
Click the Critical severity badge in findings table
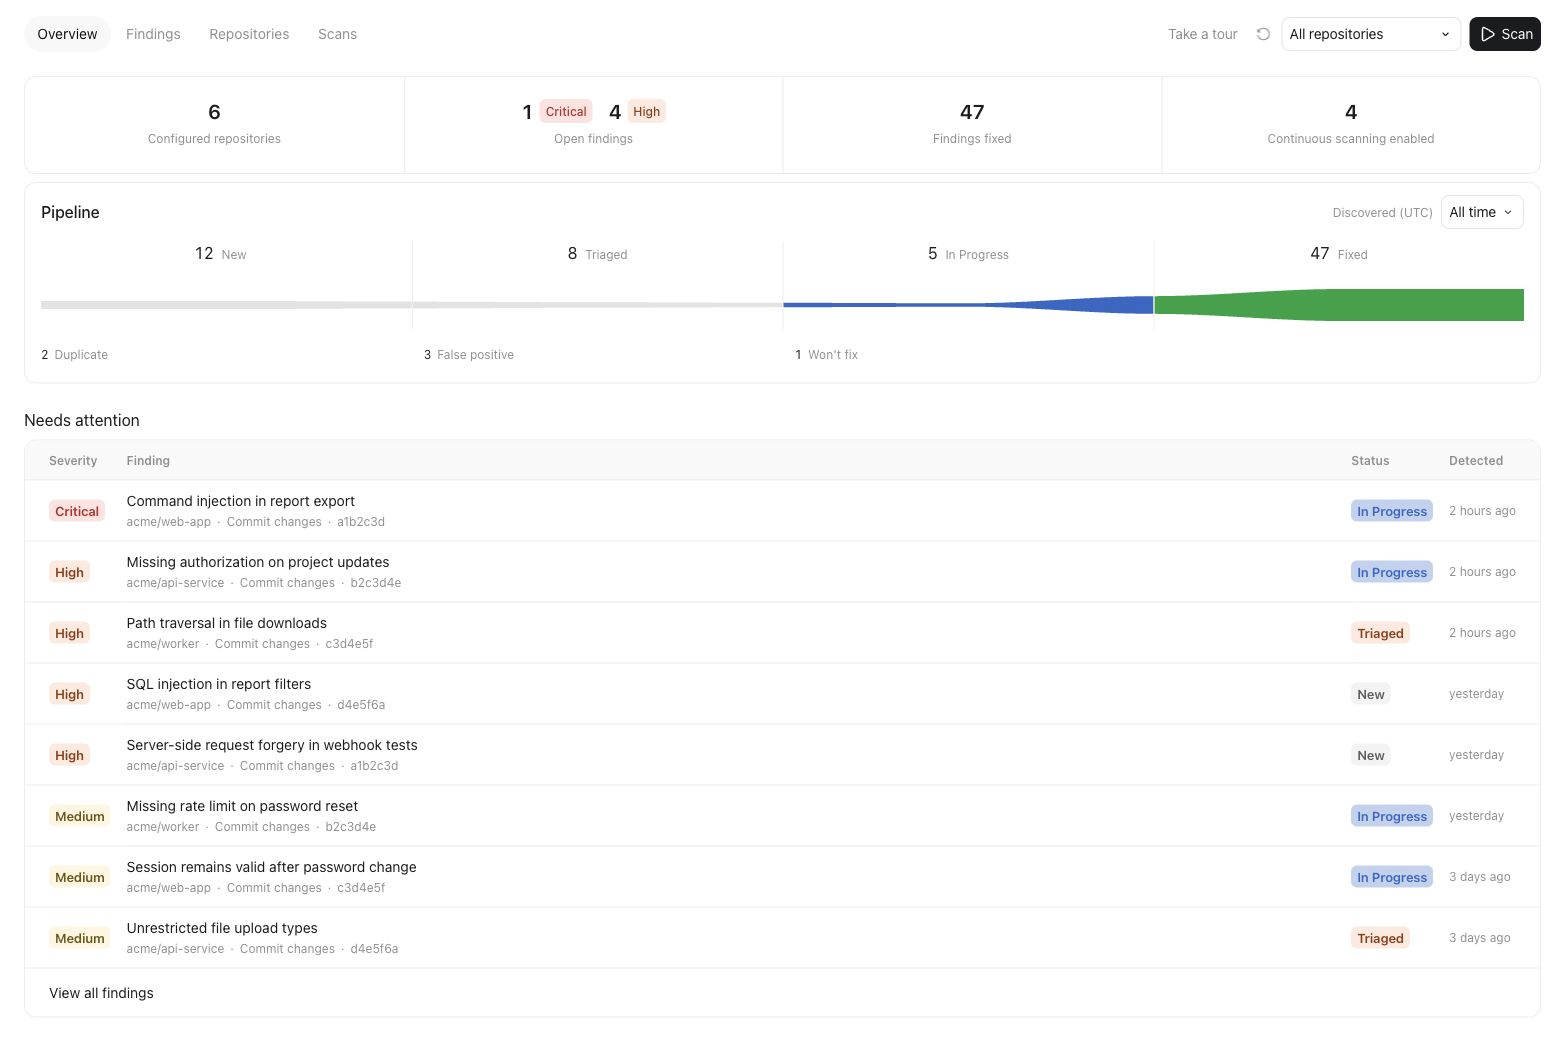pyautogui.click(x=77, y=511)
